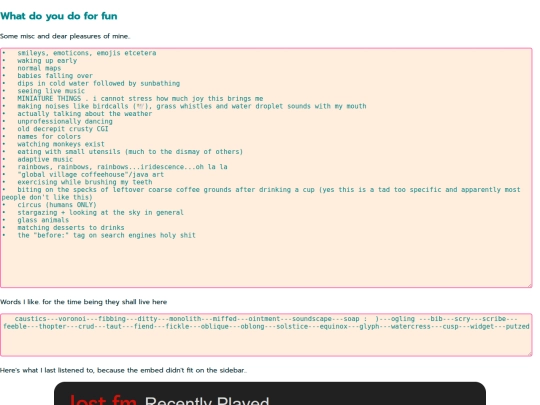Click the 'adaptive music' line
This screenshot has height=405, width=540.
(x=45, y=159)
